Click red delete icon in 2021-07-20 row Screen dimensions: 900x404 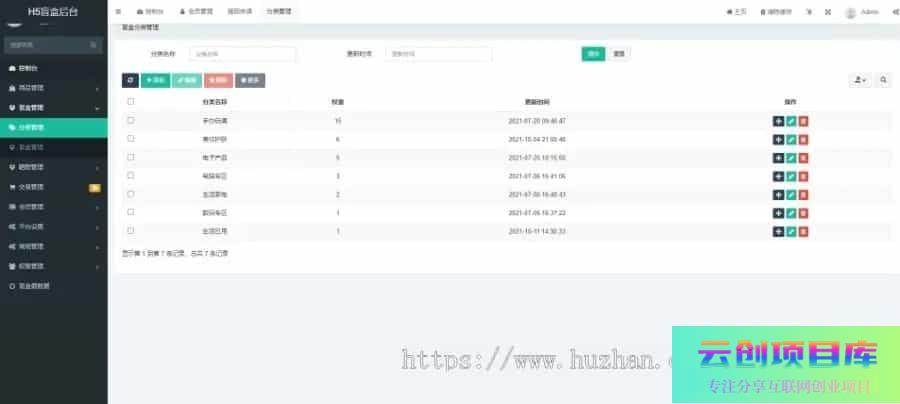[803, 121]
